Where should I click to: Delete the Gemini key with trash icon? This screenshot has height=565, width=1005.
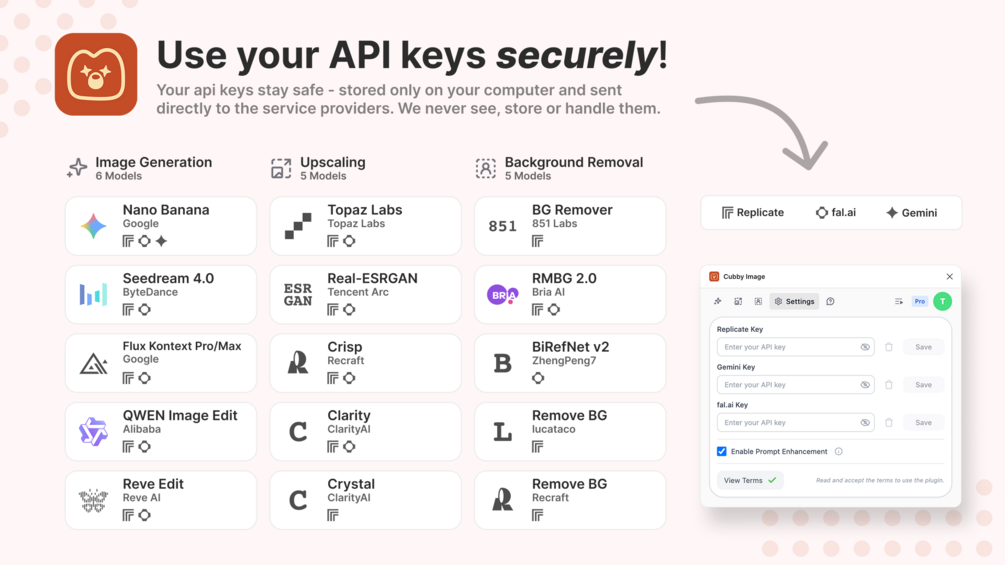888,385
